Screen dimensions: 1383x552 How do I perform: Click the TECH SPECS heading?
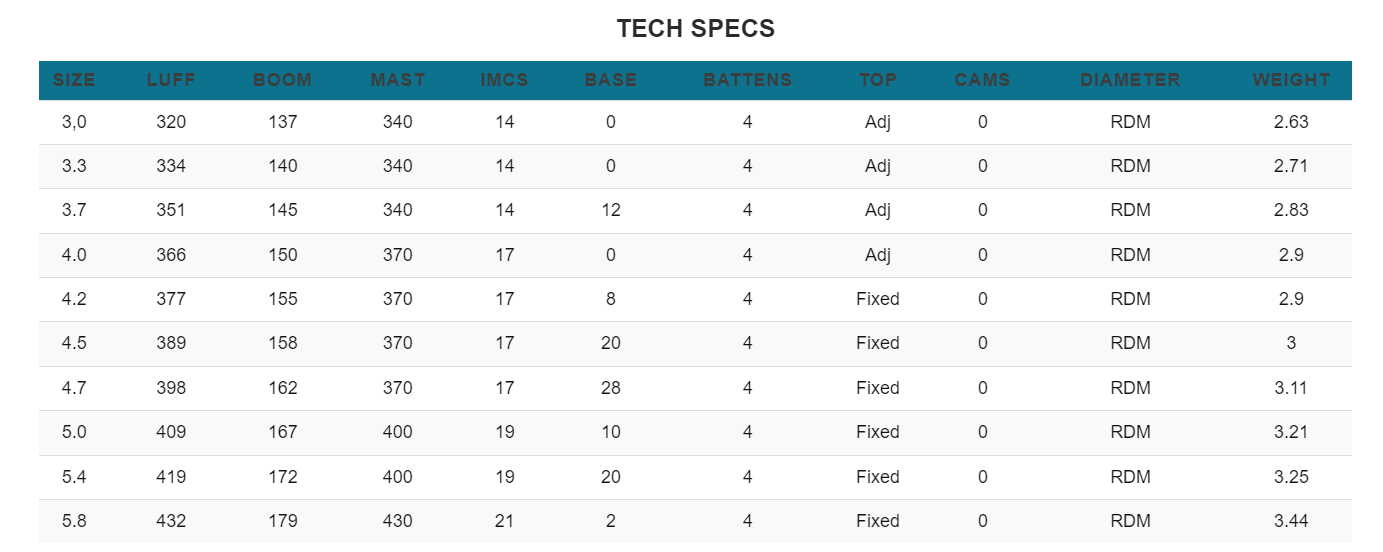coord(696,28)
